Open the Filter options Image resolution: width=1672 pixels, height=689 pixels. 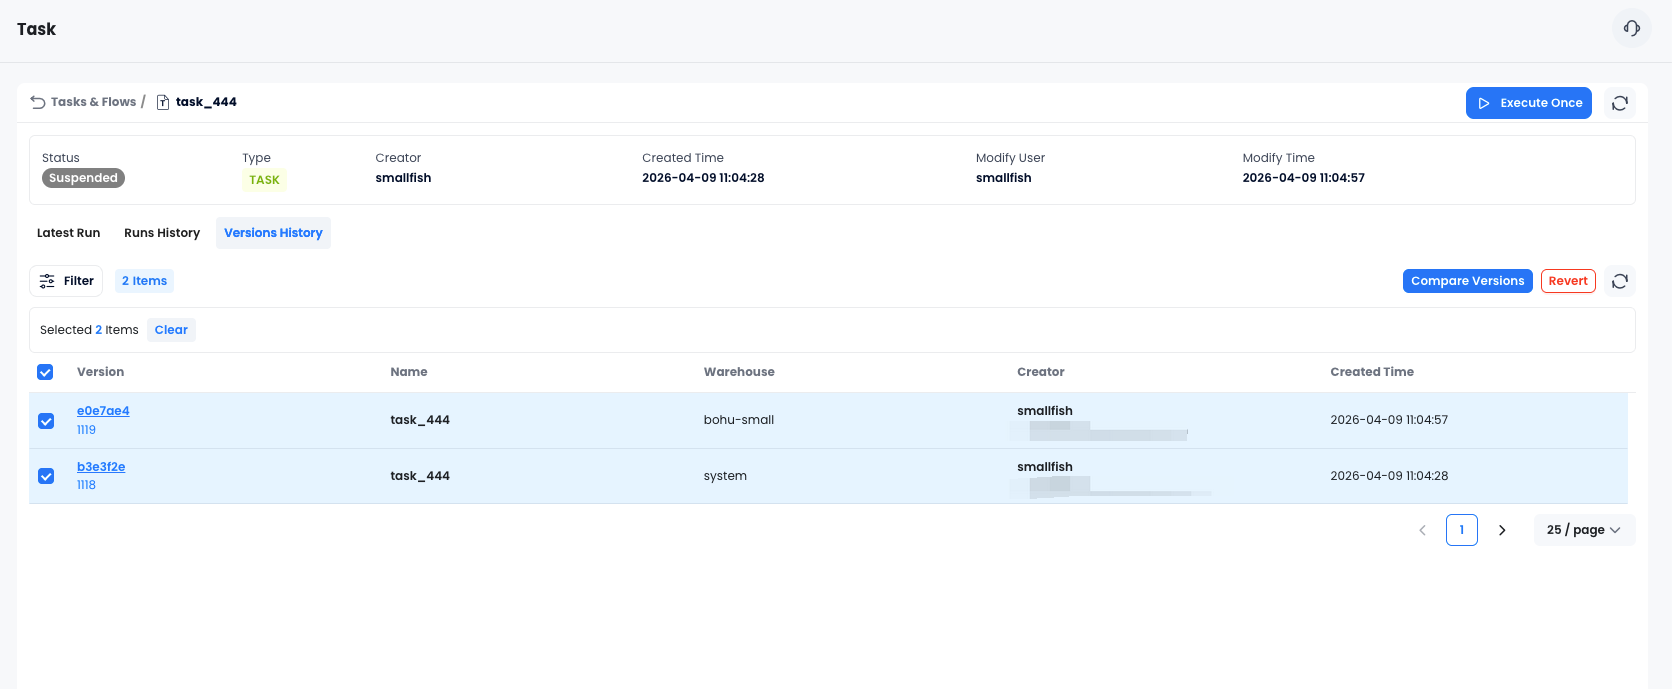[x=66, y=281]
